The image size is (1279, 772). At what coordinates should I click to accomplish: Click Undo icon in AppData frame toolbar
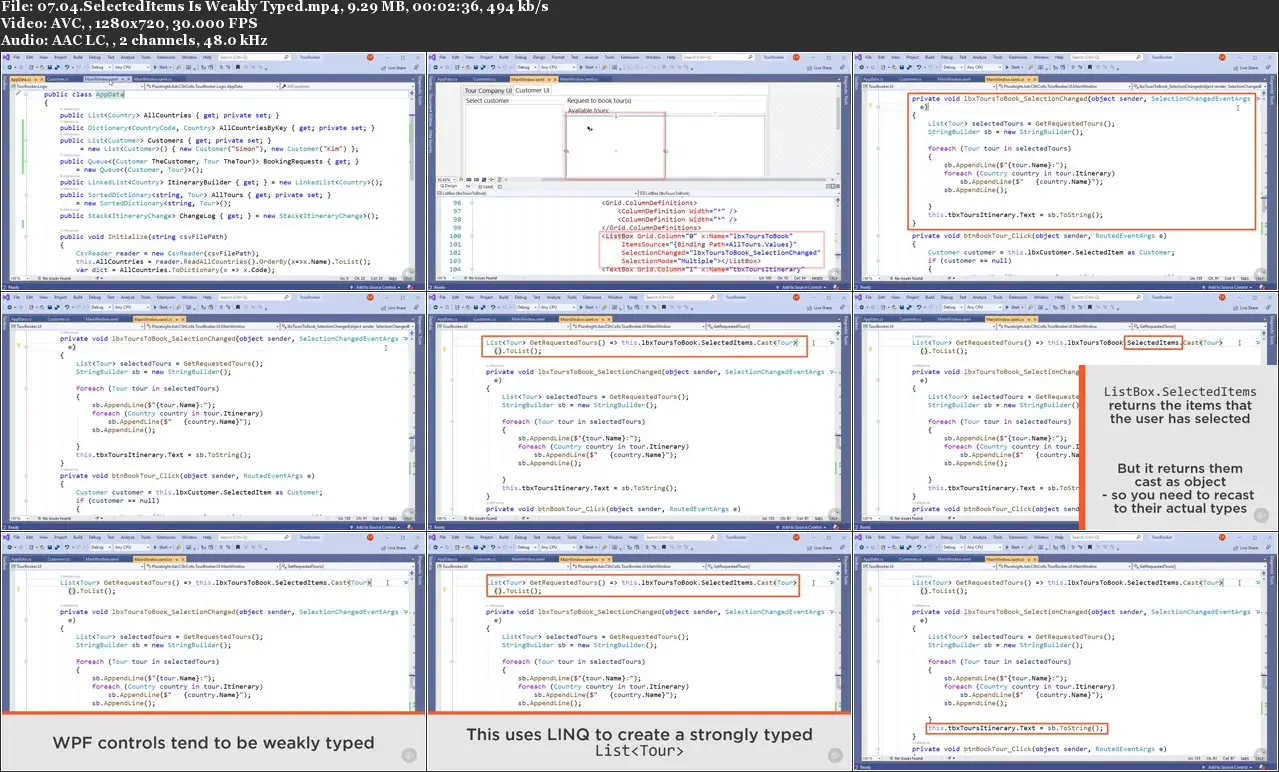click(67, 67)
